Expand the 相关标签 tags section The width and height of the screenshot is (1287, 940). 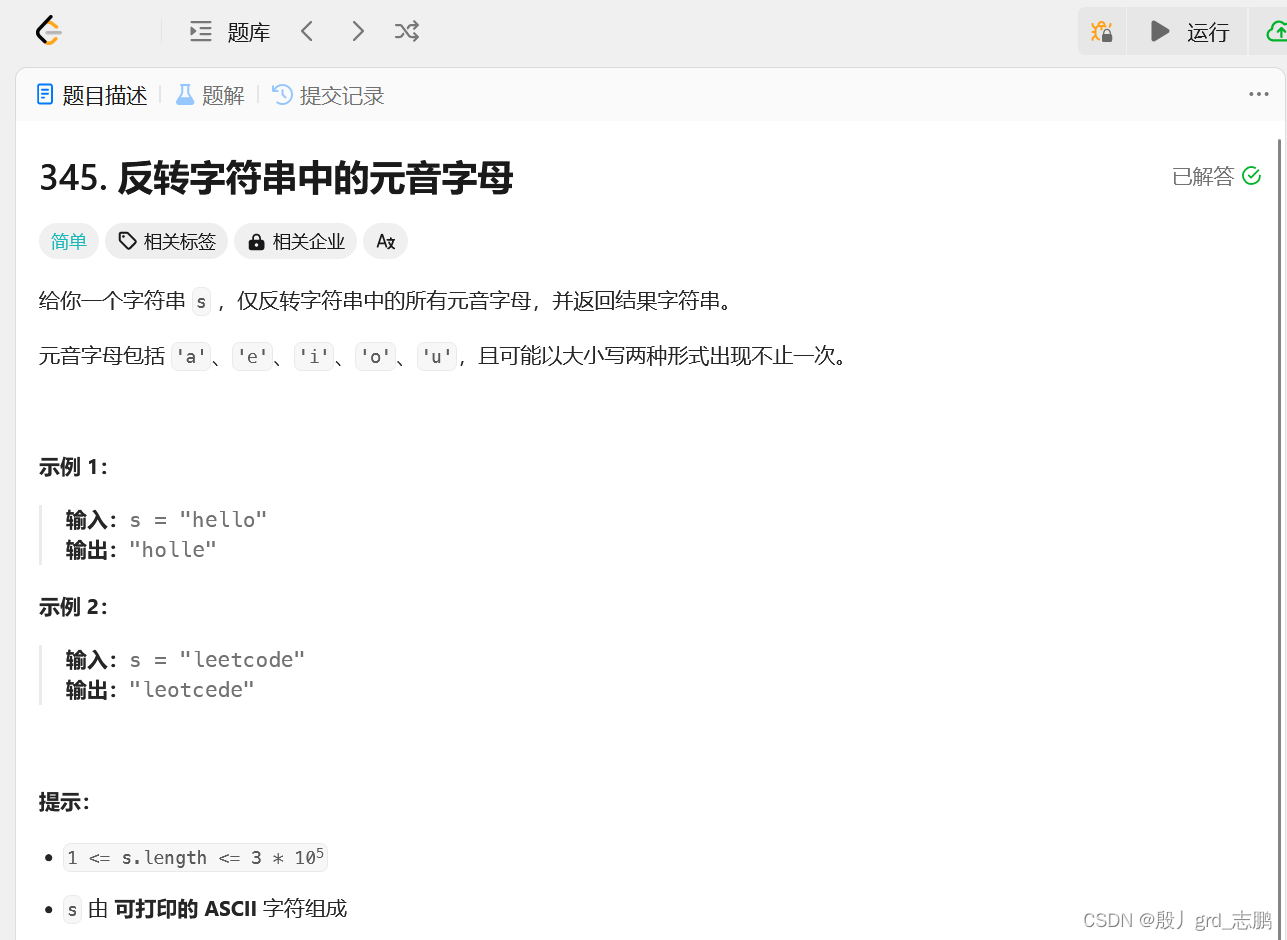click(166, 241)
